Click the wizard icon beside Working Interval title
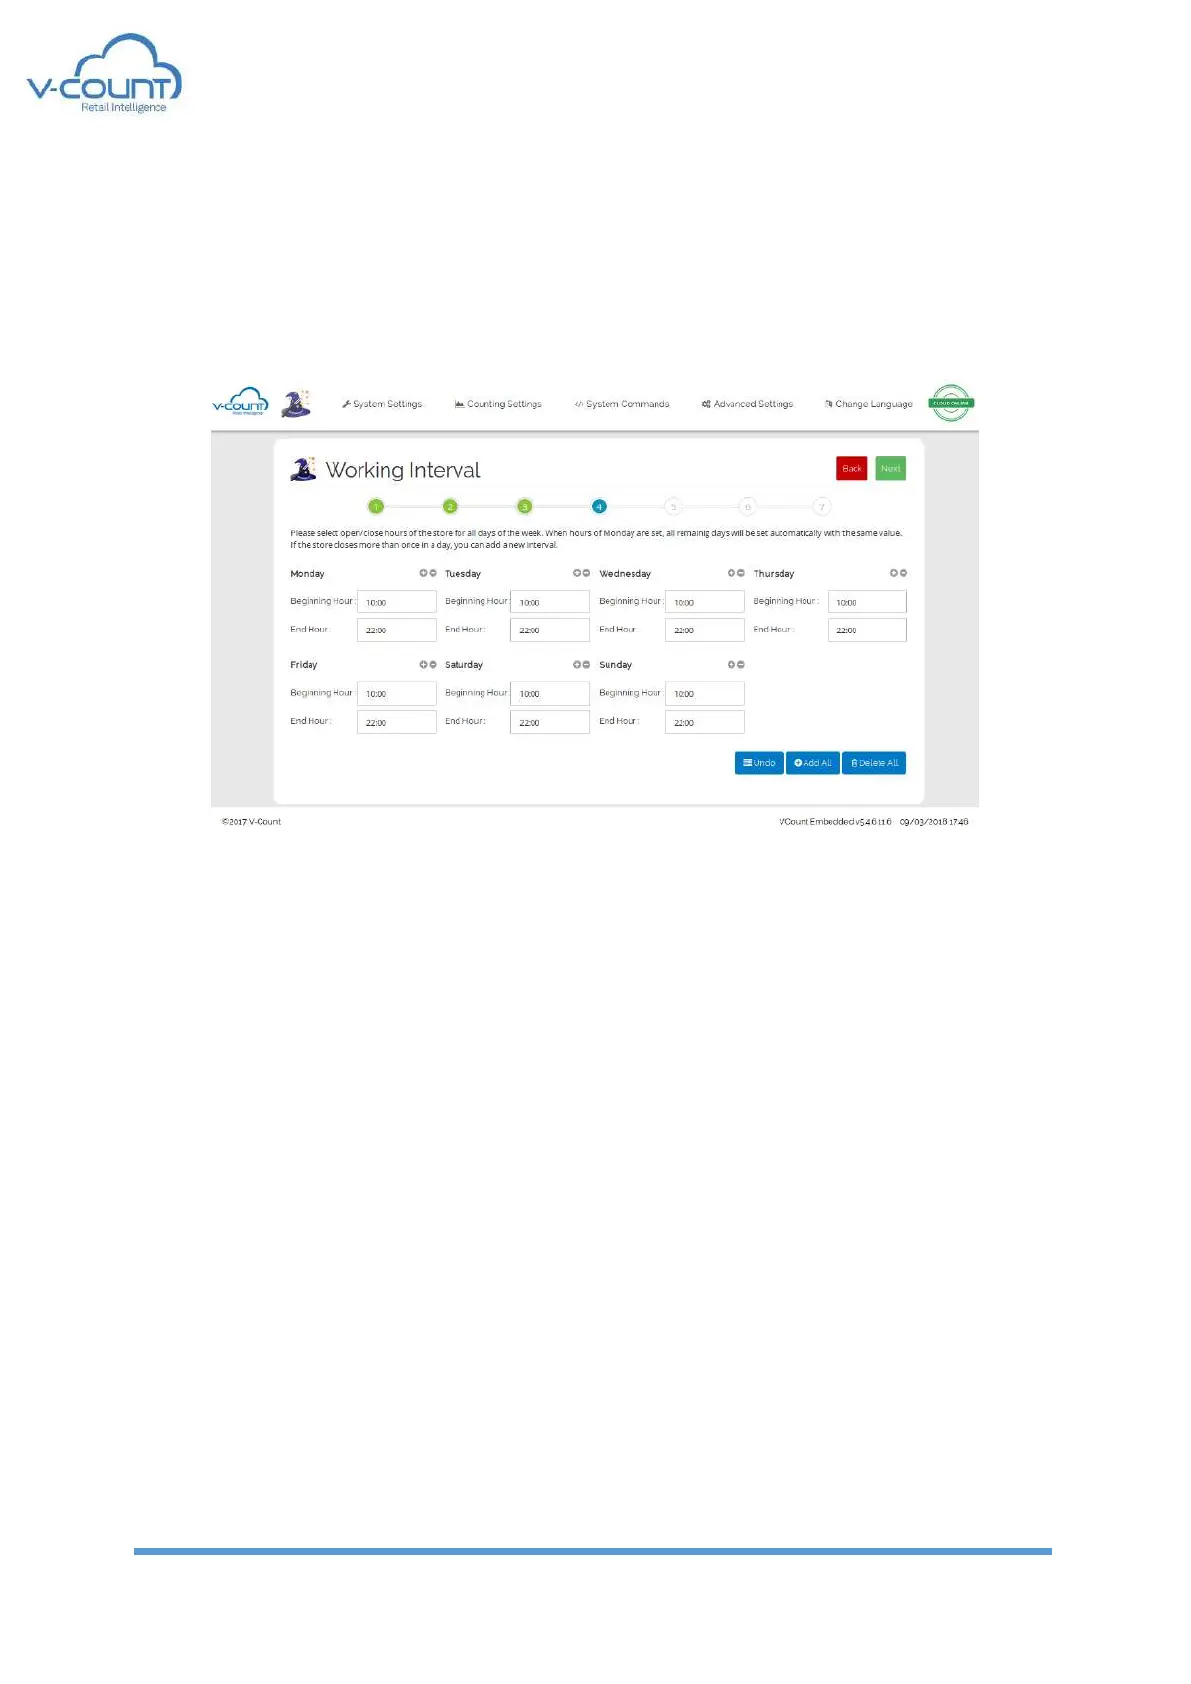The width and height of the screenshot is (1191, 1684). pos(303,468)
